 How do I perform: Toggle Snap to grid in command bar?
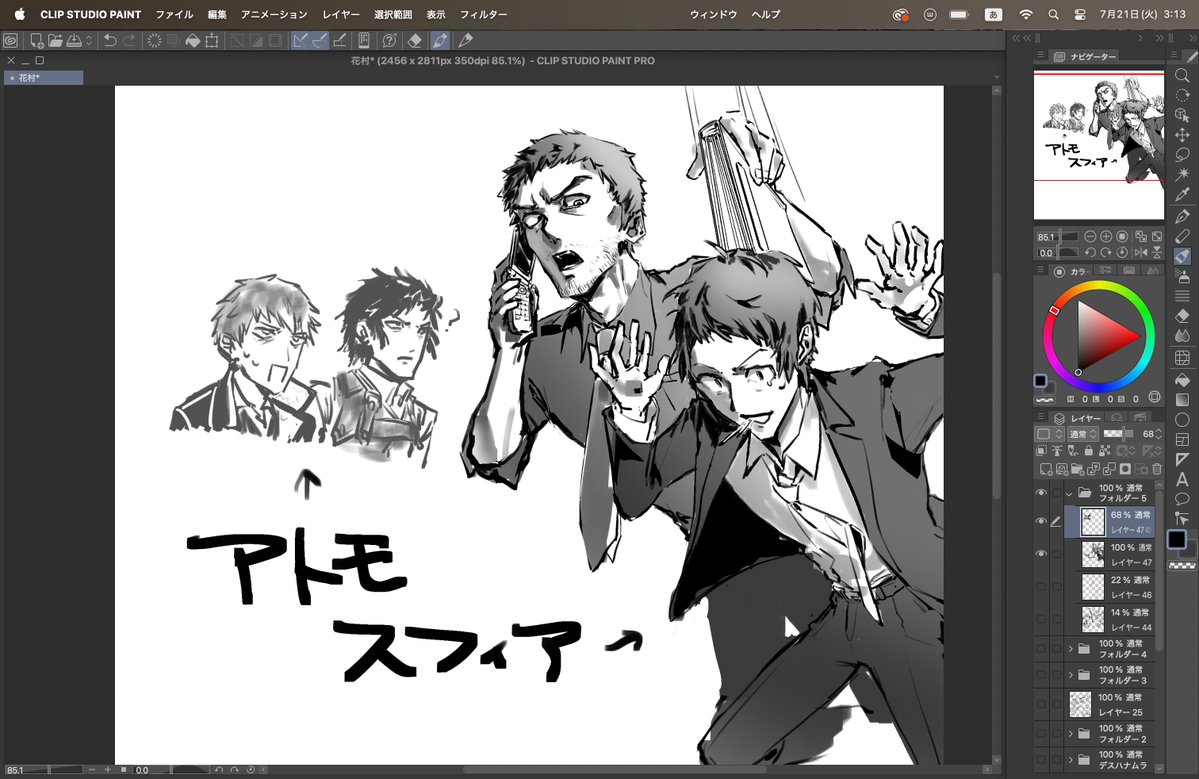[340, 41]
